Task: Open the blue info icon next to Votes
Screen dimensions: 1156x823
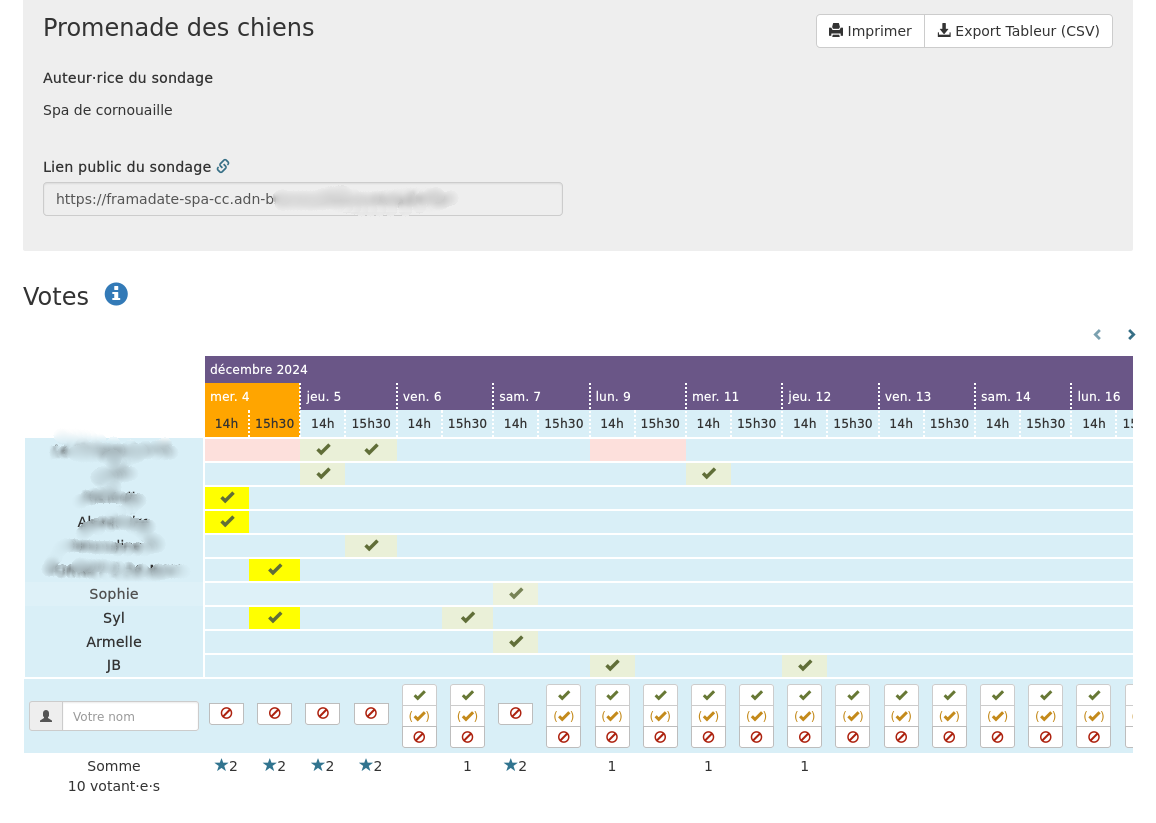Action: tap(116, 294)
